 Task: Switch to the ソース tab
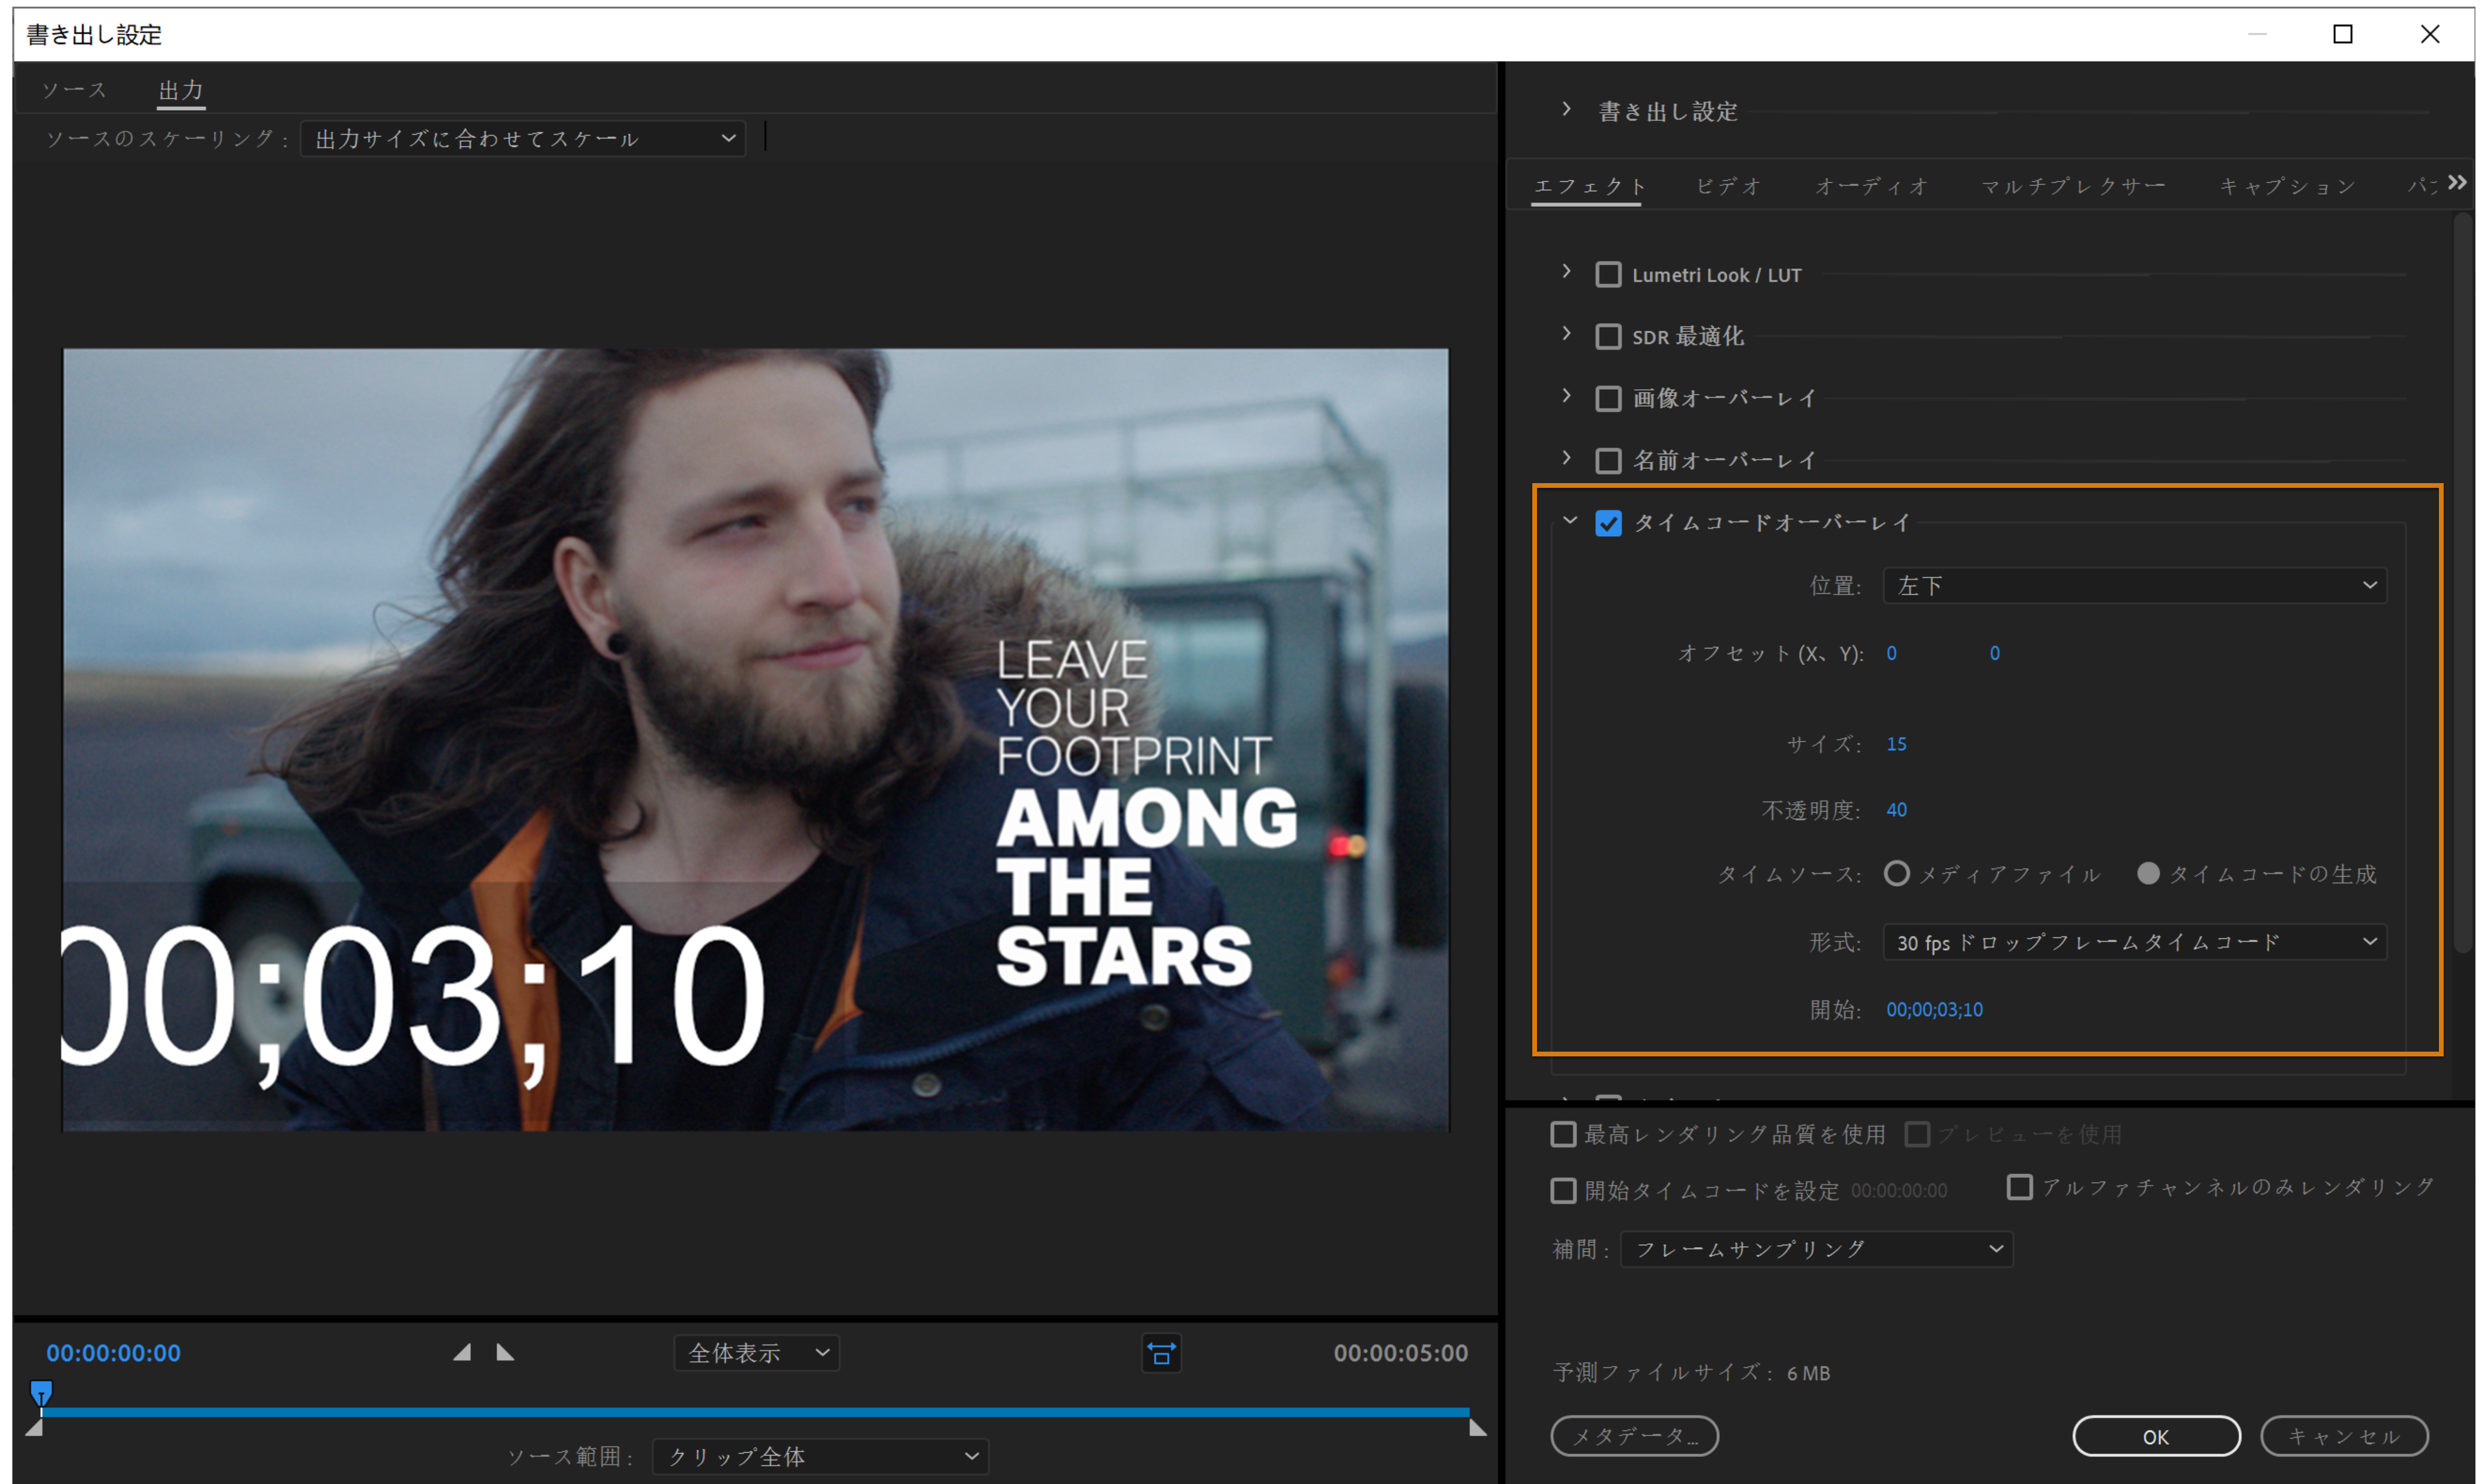74,90
